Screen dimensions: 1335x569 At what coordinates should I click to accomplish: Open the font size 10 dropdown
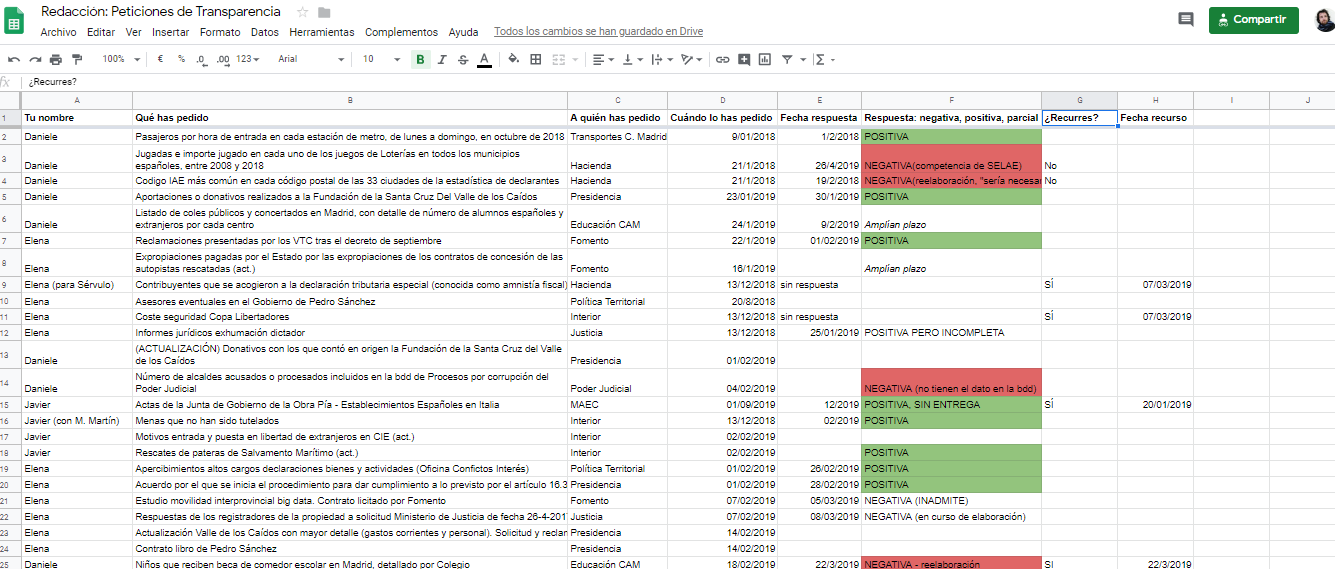[x=381, y=60]
